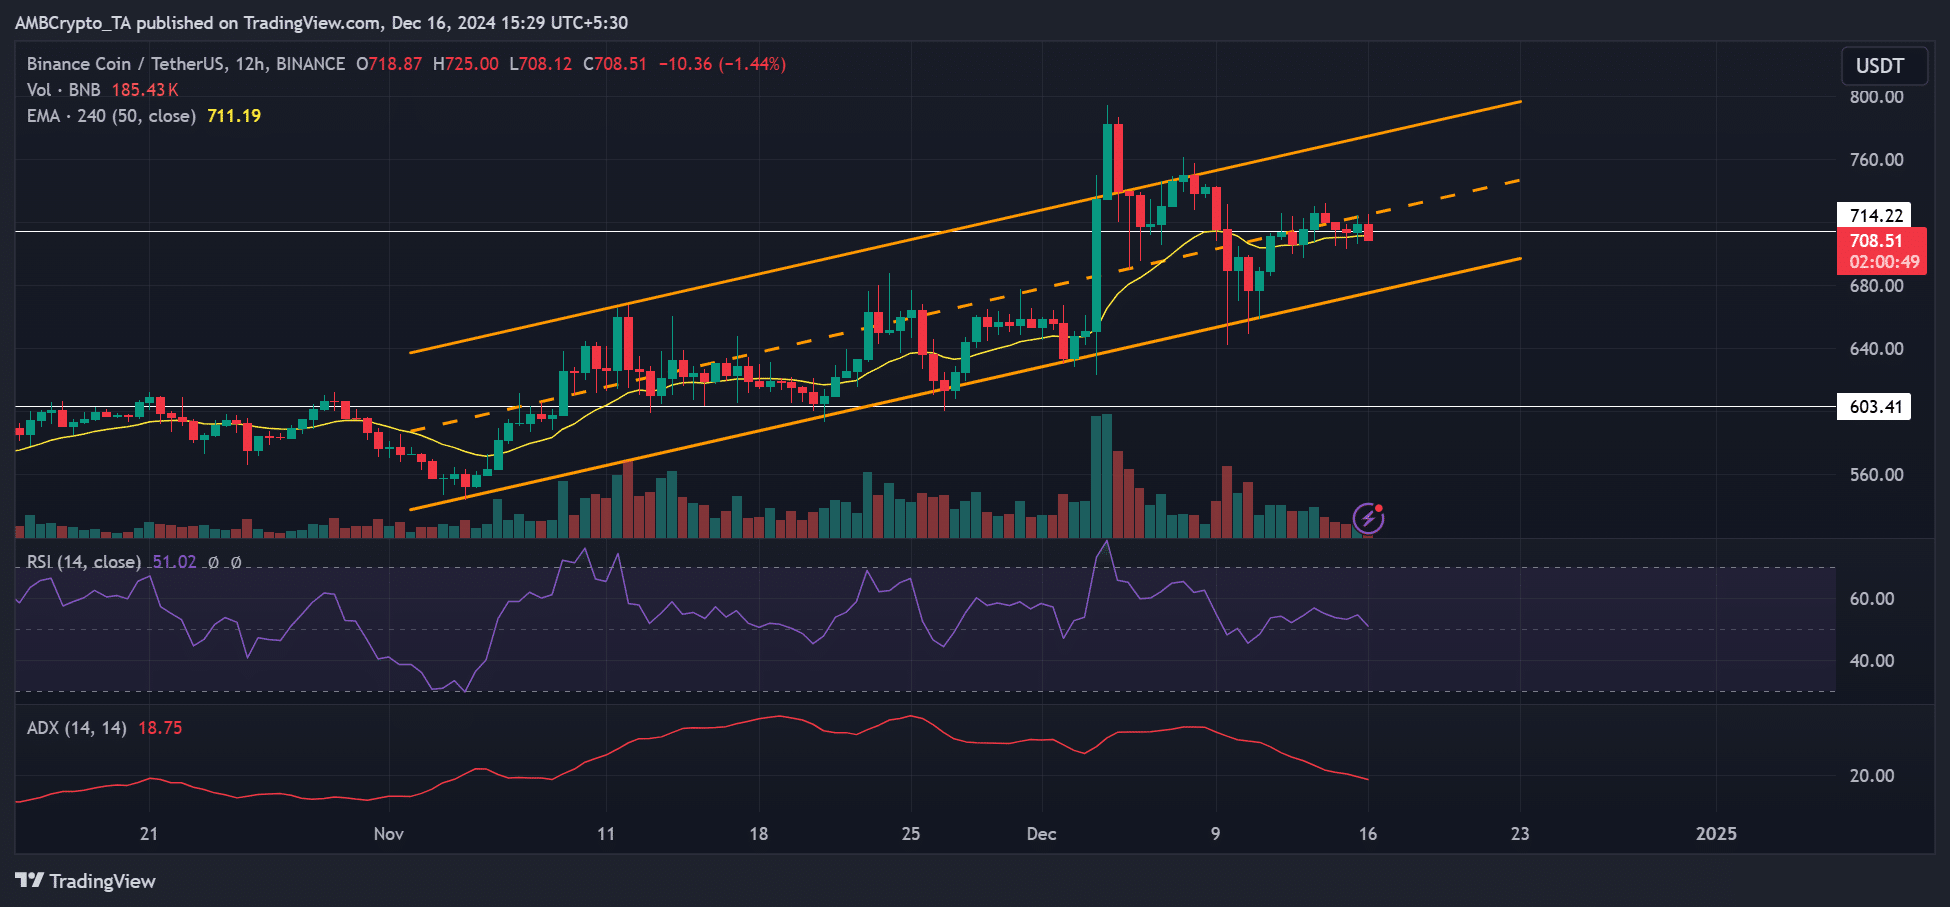
Task: Click the ADX value 18.75 readout
Action: click(160, 728)
